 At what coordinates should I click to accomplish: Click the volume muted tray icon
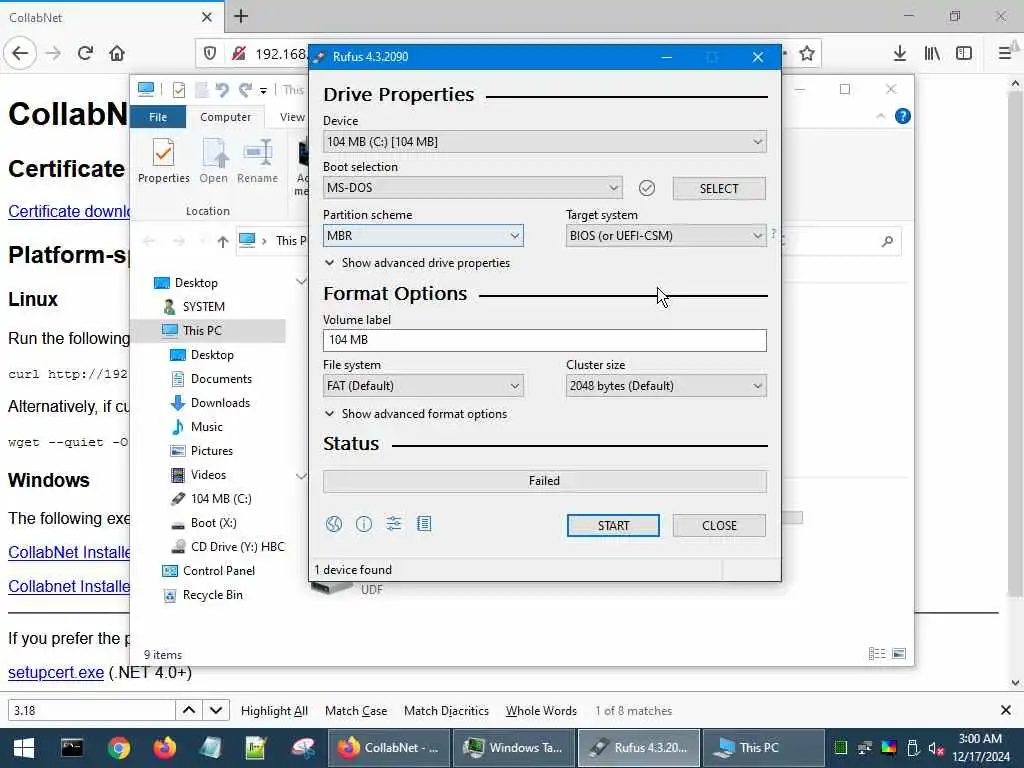click(936, 748)
